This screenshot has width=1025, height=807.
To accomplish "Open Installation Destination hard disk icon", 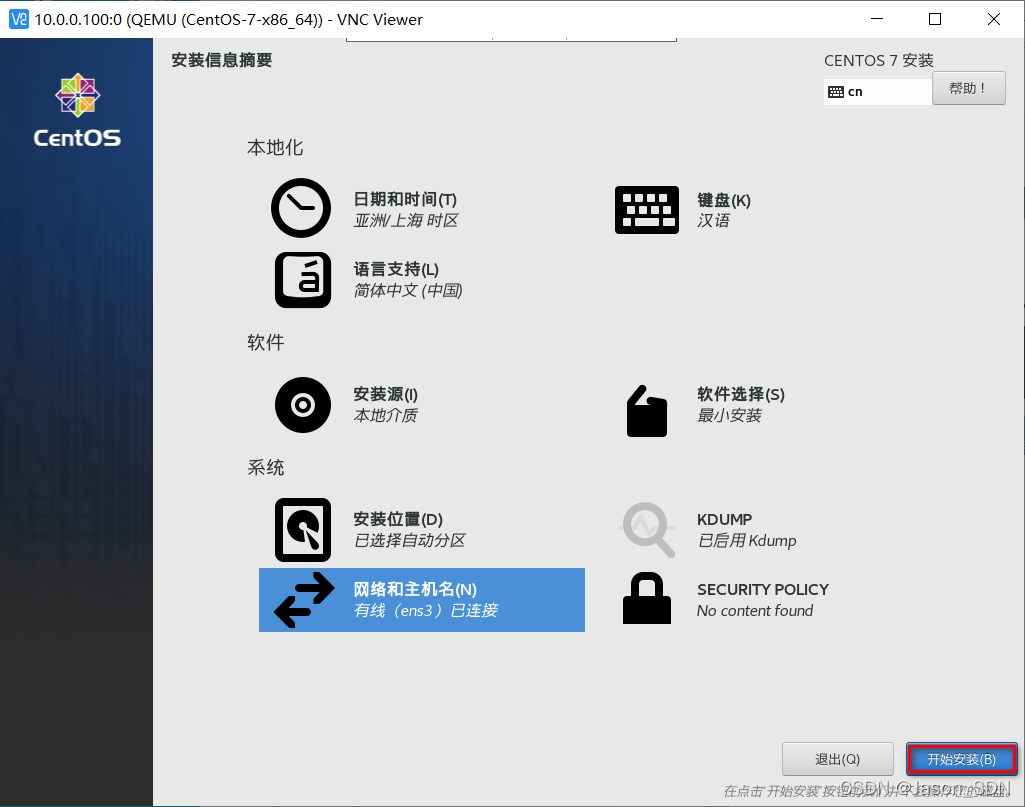I will [x=303, y=530].
